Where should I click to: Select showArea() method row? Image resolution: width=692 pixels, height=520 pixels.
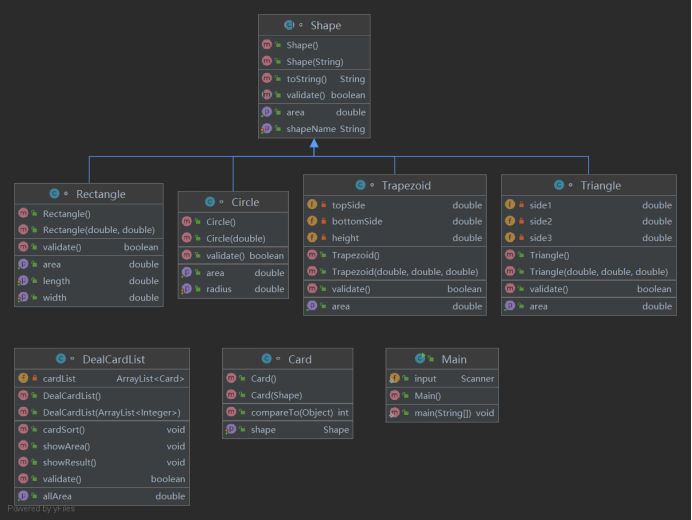click(x=102, y=446)
